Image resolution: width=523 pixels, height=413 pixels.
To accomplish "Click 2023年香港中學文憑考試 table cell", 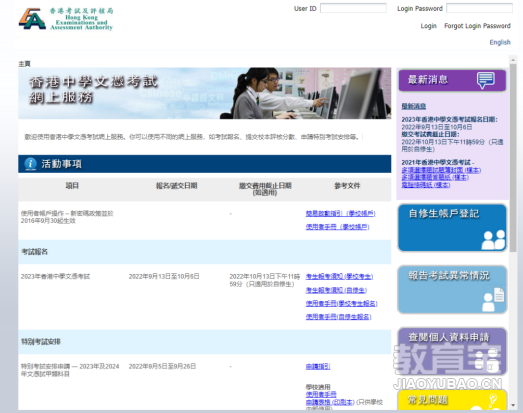I will tap(55, 277).
